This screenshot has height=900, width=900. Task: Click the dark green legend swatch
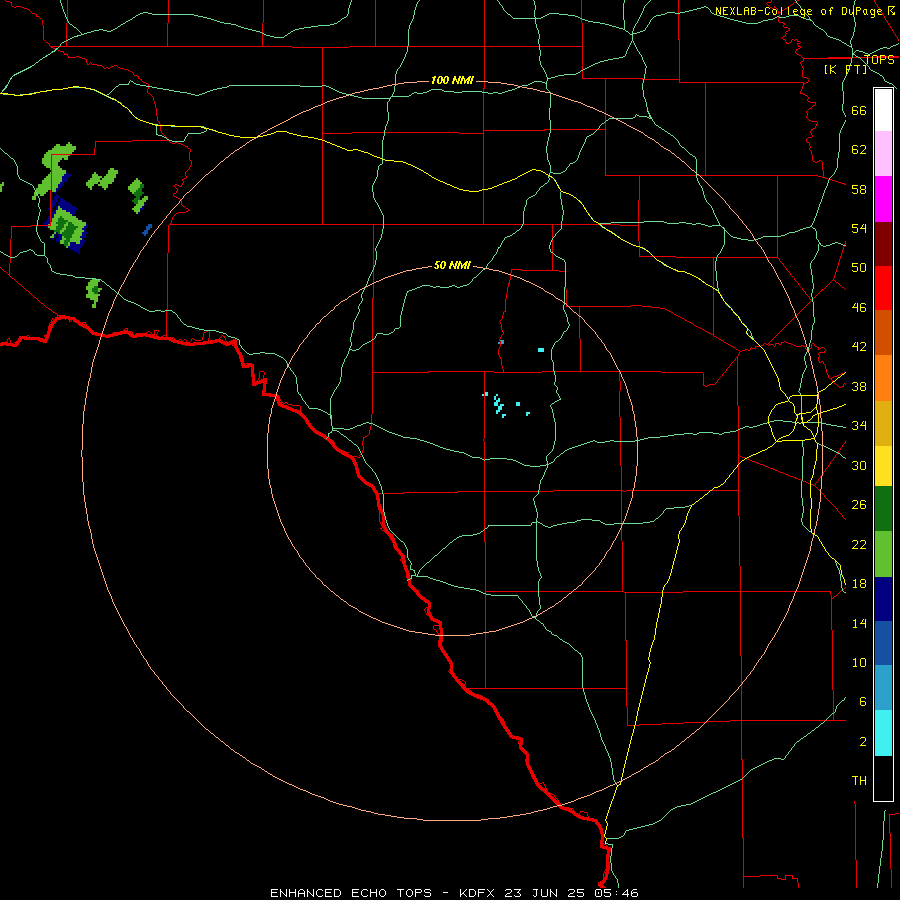click(x=883, y=509)
